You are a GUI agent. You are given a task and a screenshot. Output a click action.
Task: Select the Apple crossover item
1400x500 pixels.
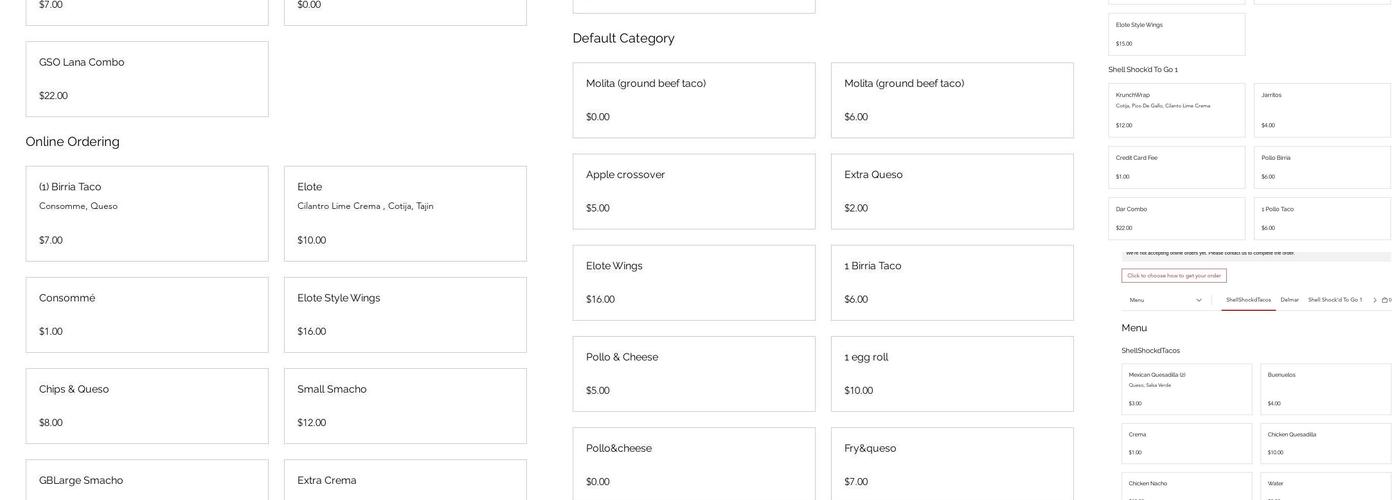click(694, 191)
